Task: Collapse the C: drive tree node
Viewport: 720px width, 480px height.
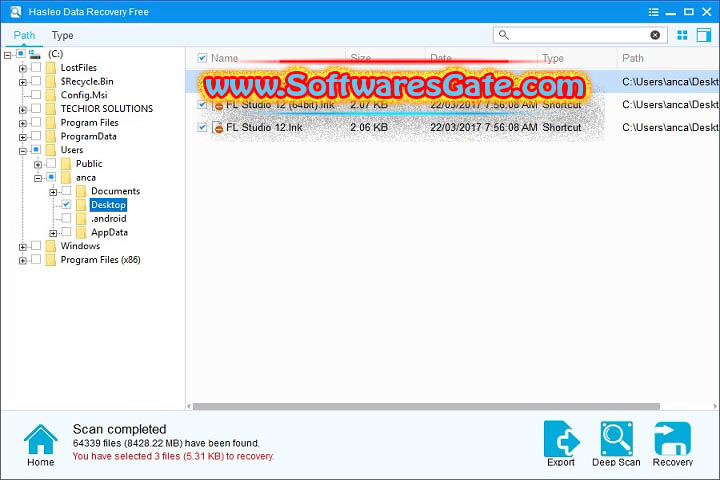Action: pos(7,55)
